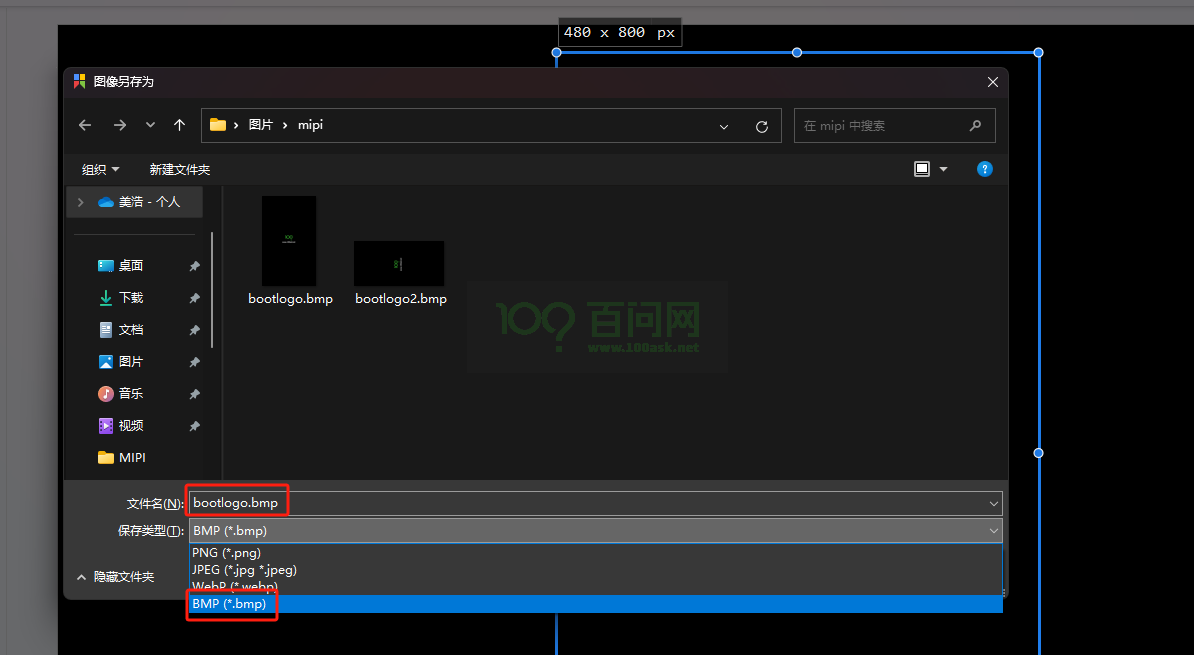
Task: Expand the OneDrive 个人 tree node
Action: point(80,202)
